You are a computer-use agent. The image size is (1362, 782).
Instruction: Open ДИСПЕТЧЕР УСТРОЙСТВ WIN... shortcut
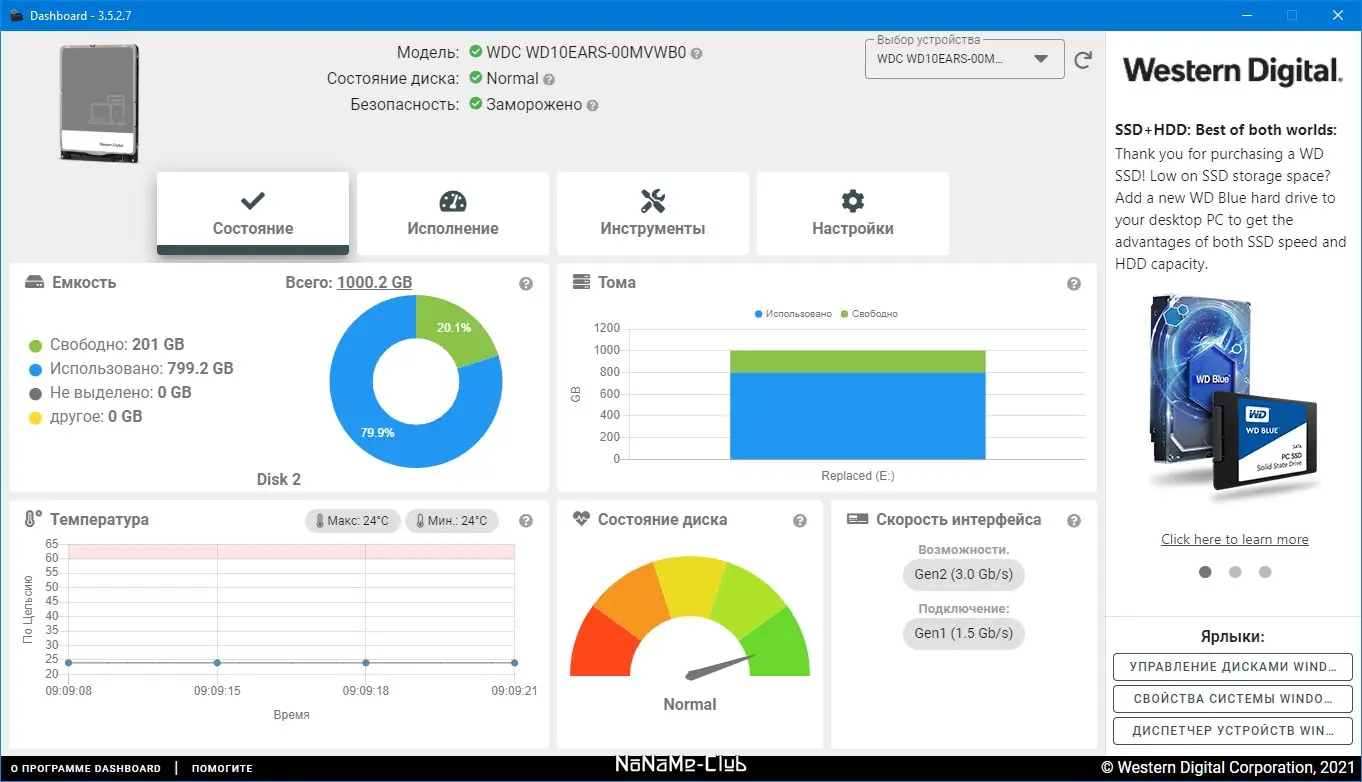1233,731
